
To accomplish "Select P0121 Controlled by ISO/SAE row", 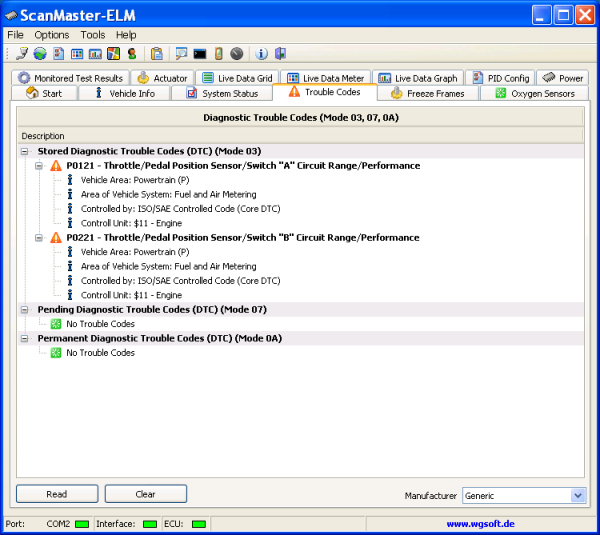I will (181, 209).
